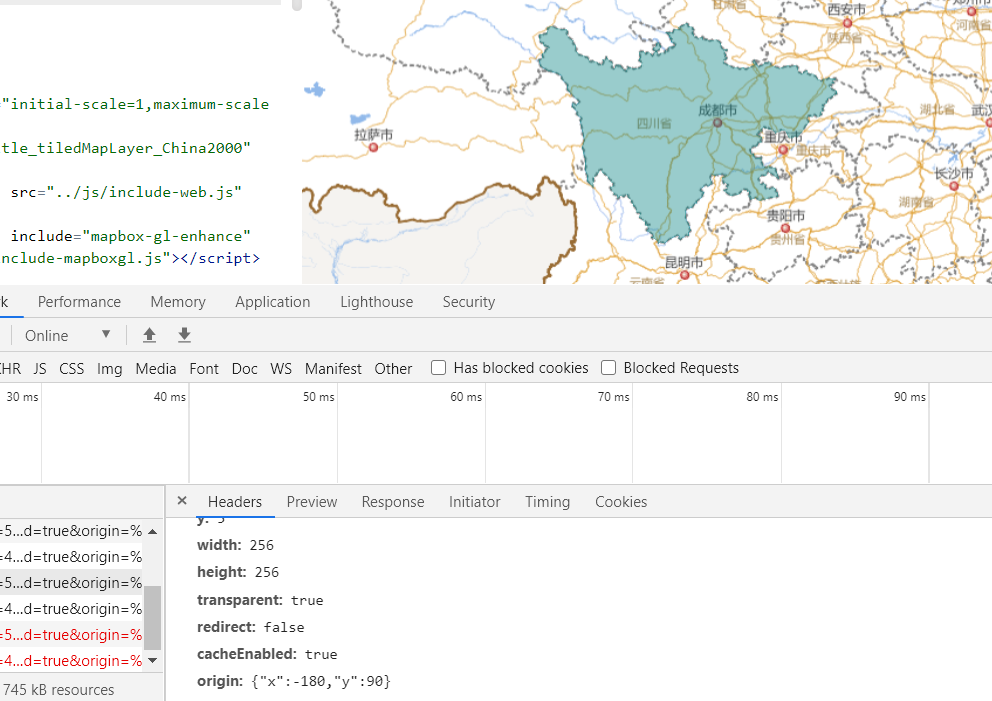Screen dimensions: 992x701
Task: Click the "redirect: false" parameter line
Action: 251,627
